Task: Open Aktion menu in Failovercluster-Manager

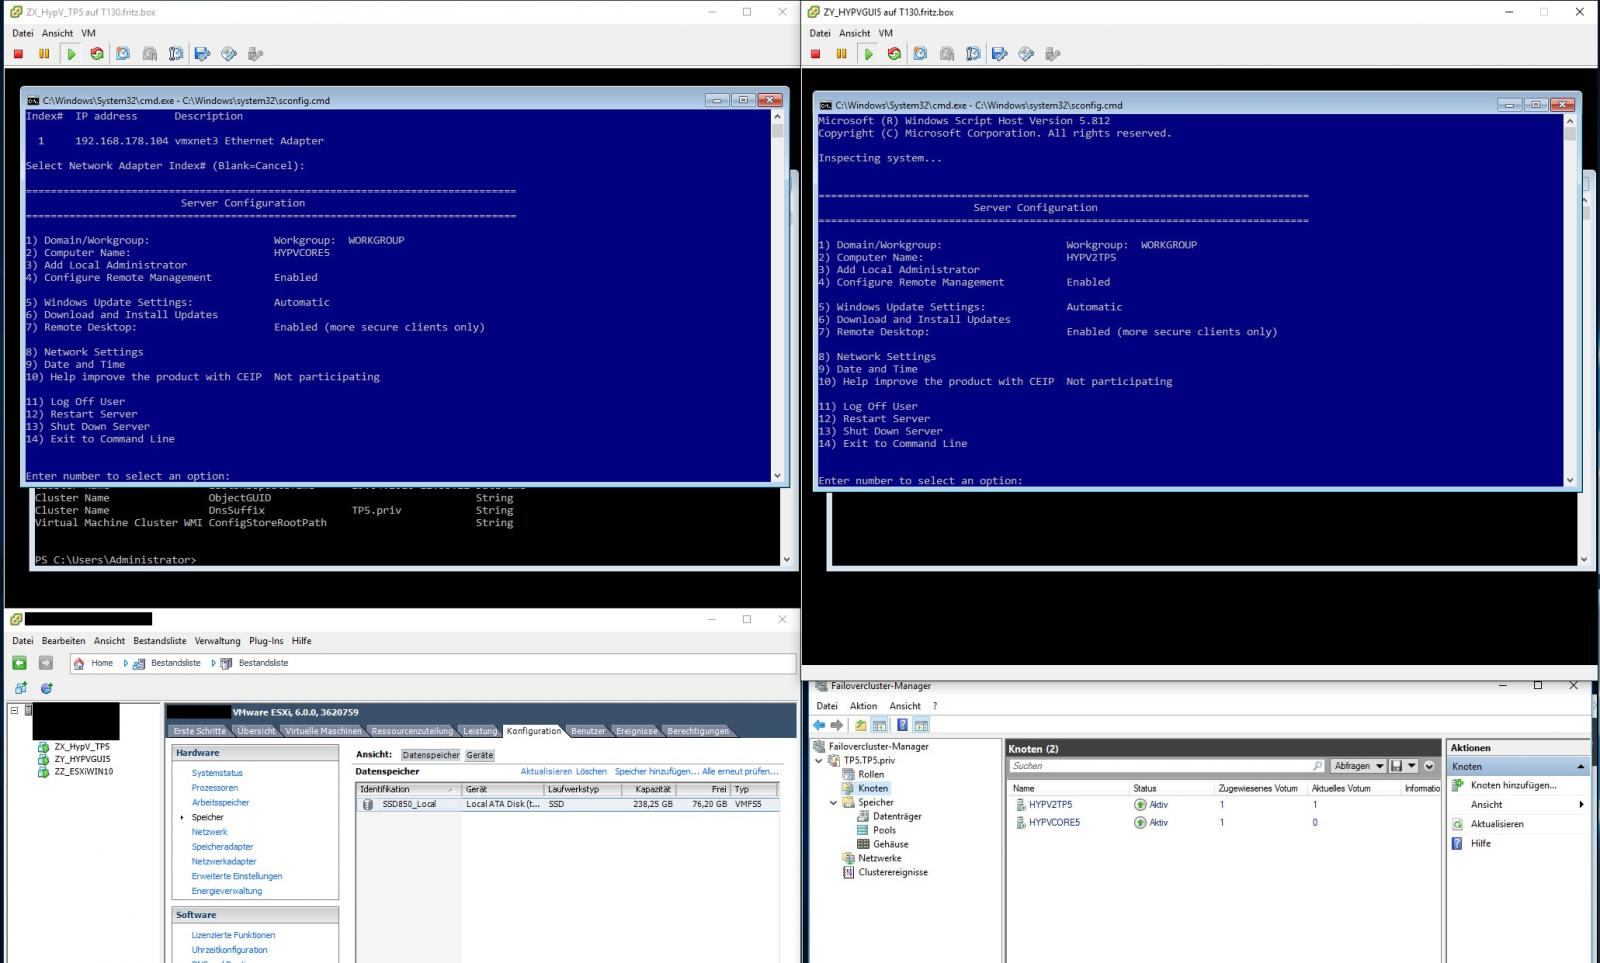Action: point(863,706)
